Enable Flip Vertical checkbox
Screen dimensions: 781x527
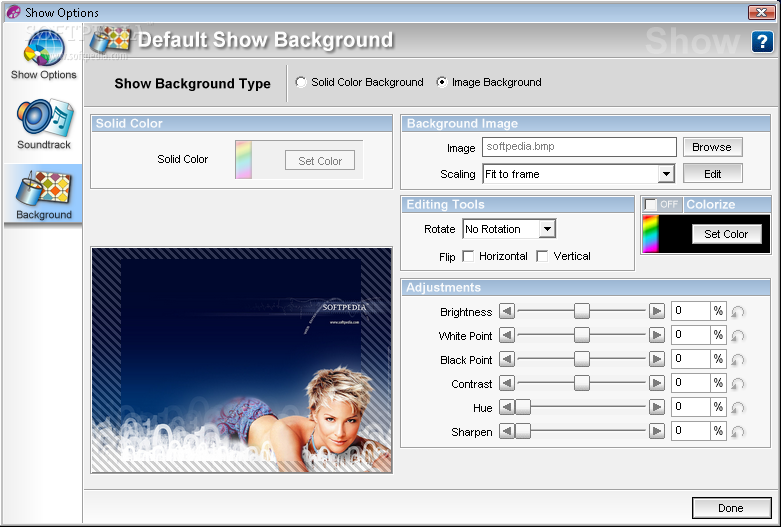click(x=542, y=256)
